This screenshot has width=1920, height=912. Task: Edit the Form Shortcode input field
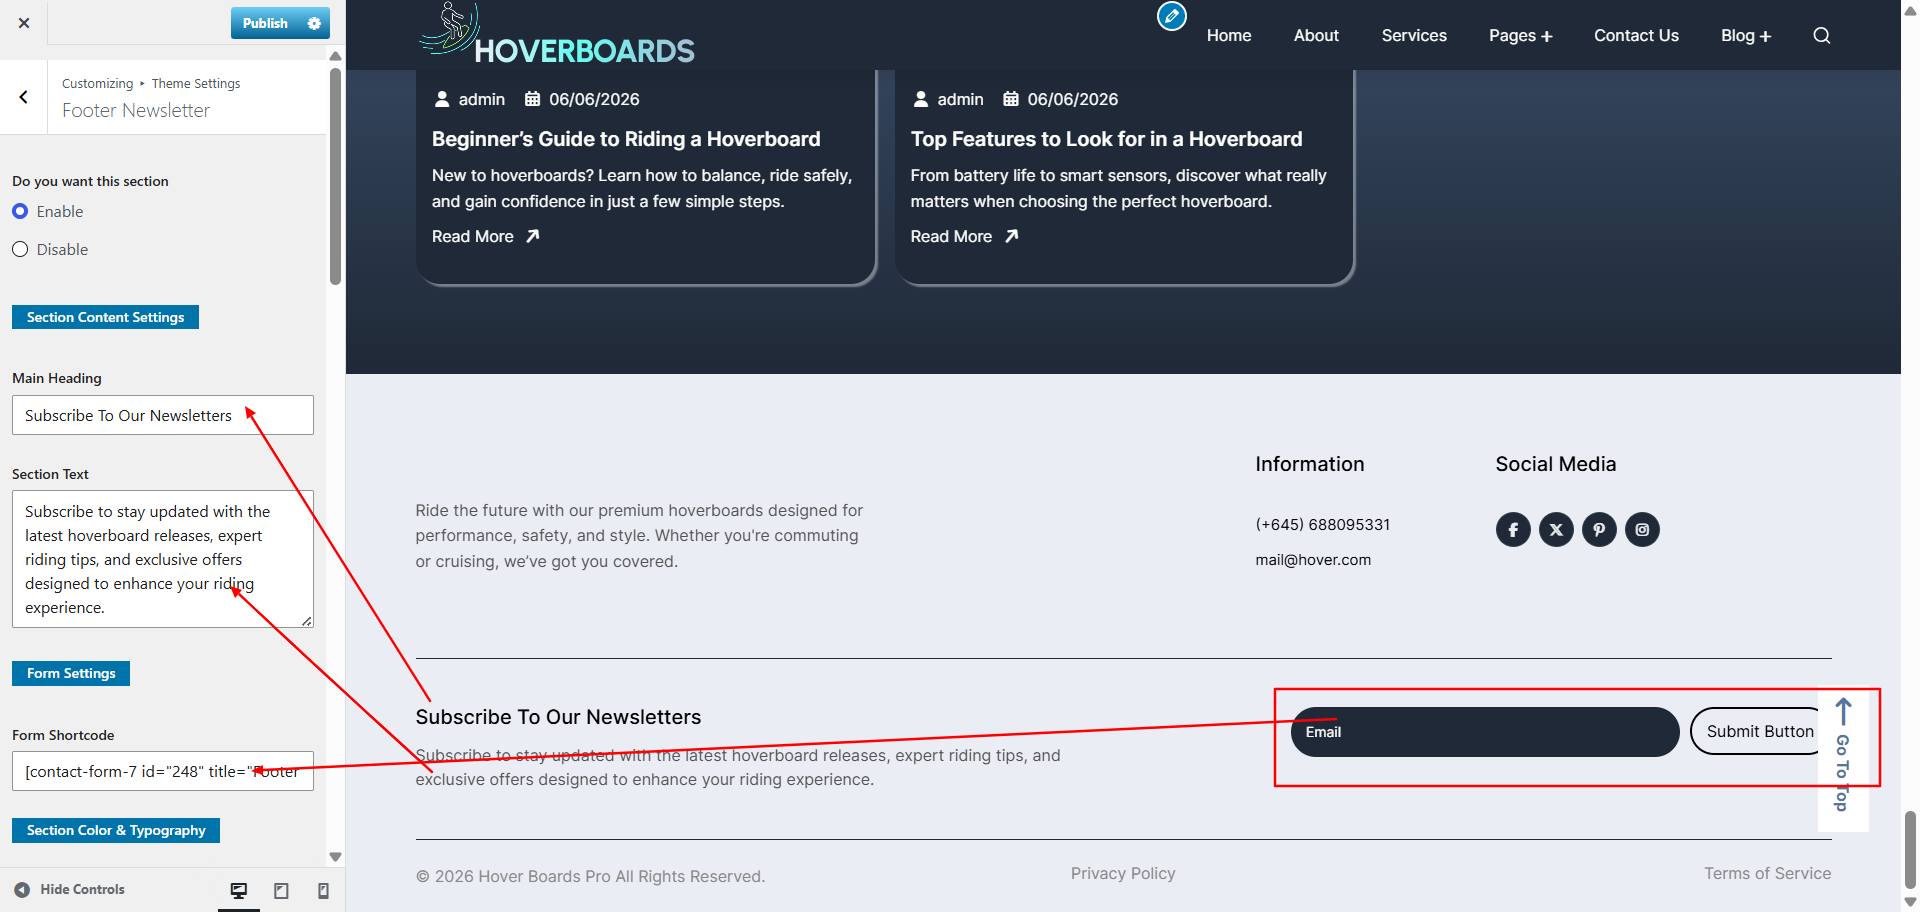pos(163,771)
